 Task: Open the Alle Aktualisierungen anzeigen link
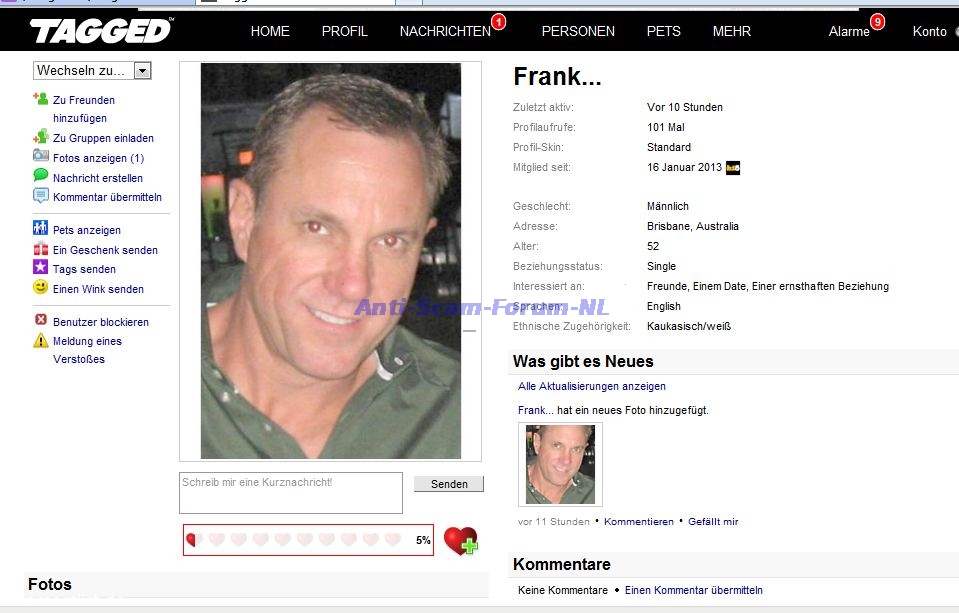[591, 386]
